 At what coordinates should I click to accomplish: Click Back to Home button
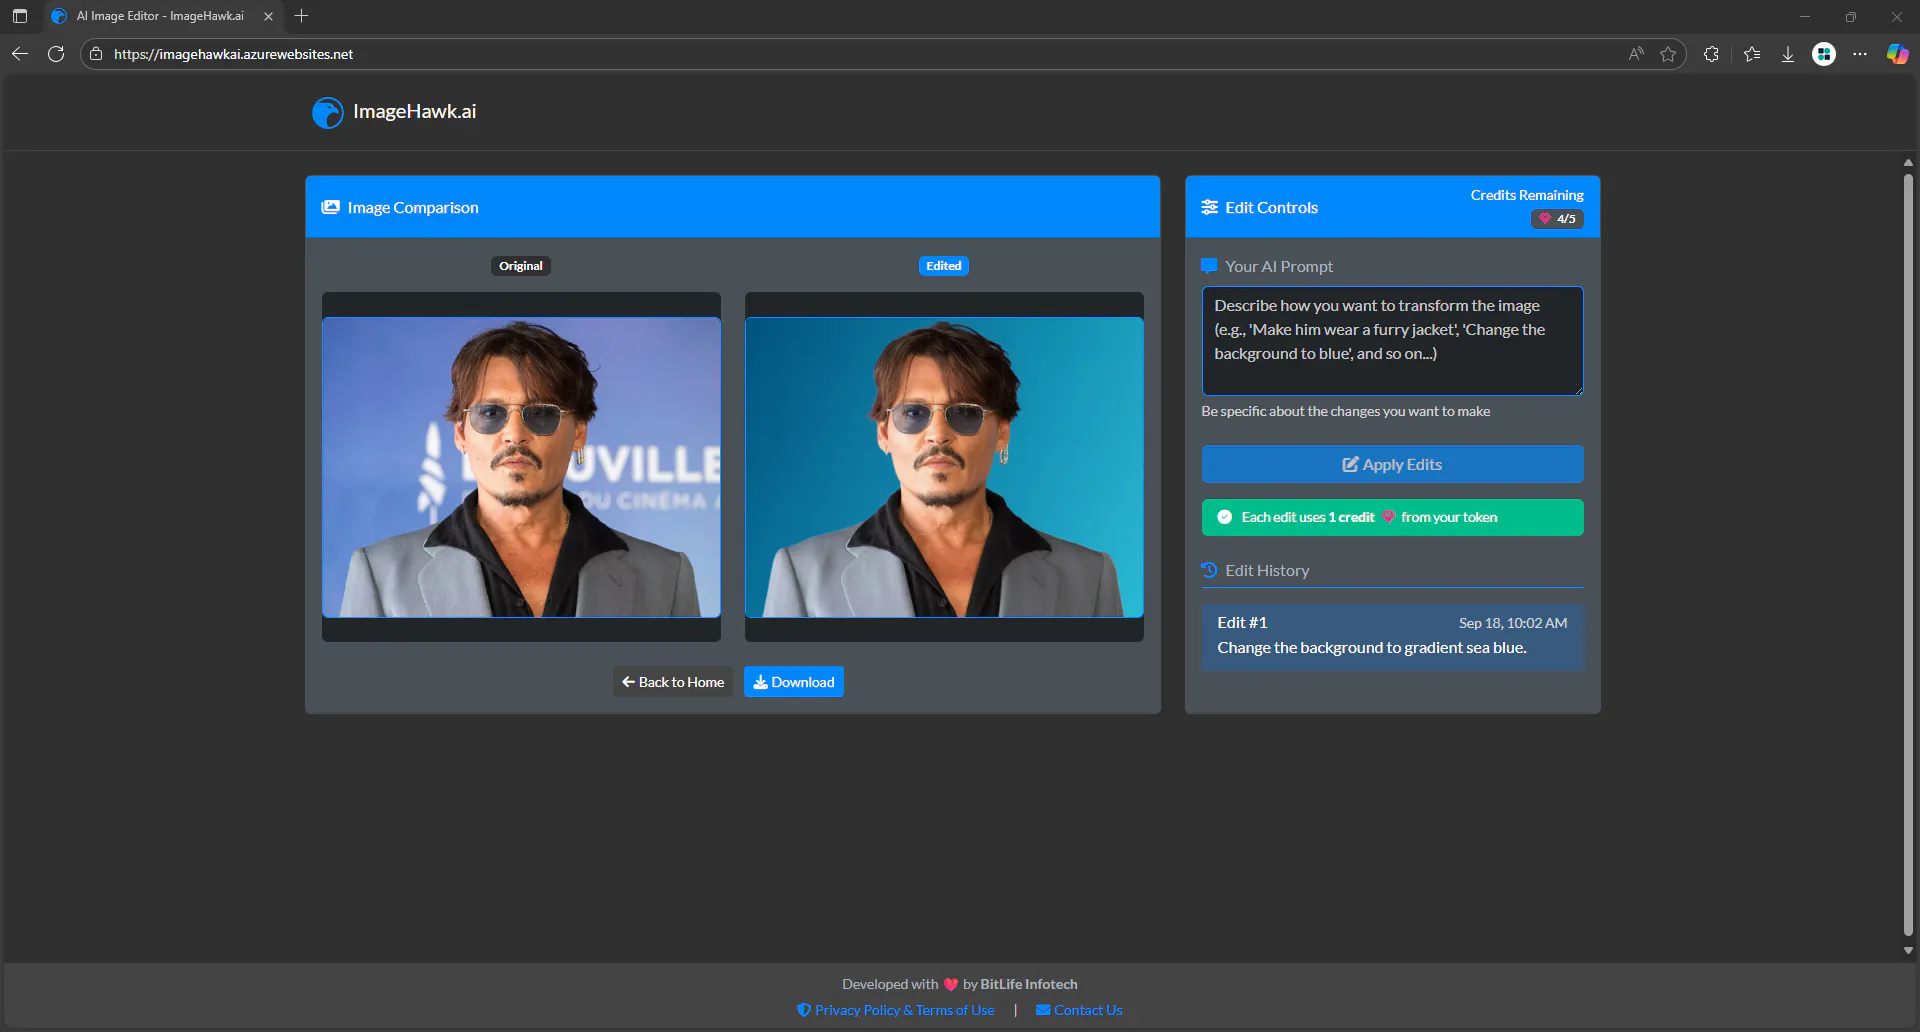click(x=673, y=682)
